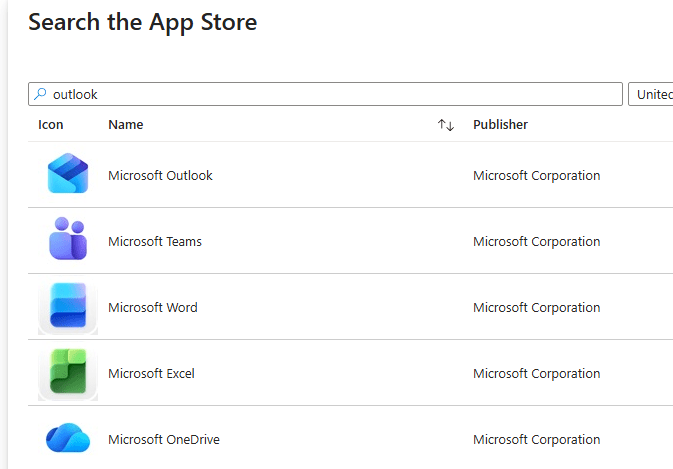
Task: Click the Microsoft Word app icon
Action: point(68,307)
